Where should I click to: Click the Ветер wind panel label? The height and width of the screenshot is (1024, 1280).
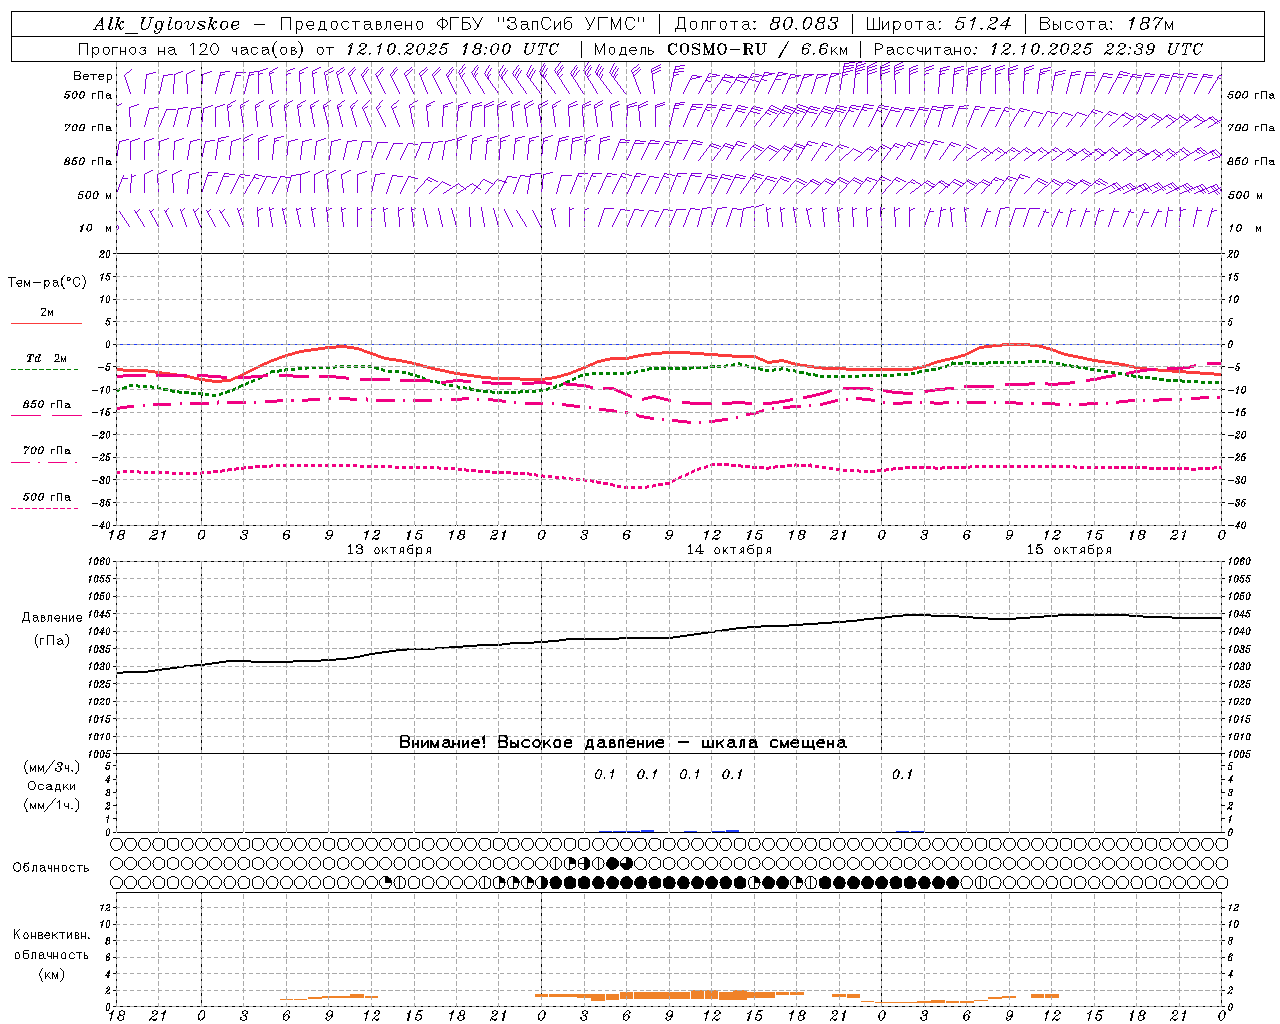point(92,76)
